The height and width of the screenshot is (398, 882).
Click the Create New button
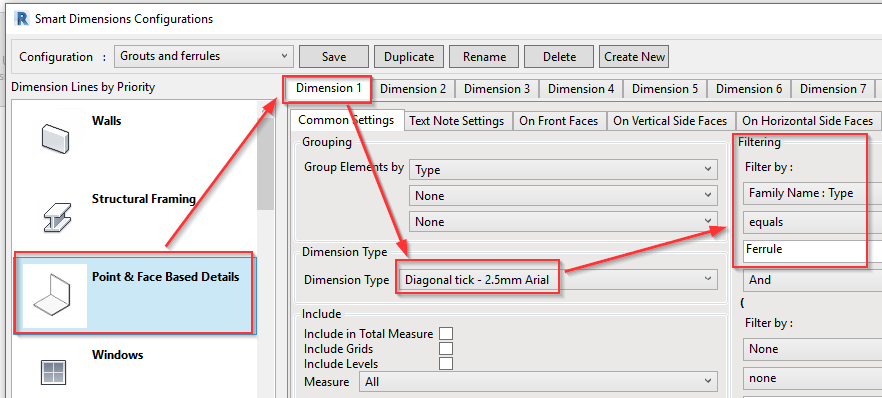pos(634,57)
